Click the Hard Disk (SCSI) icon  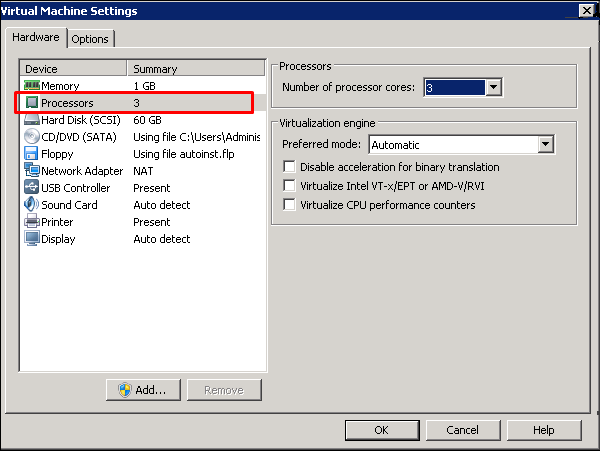coord(32,120)
